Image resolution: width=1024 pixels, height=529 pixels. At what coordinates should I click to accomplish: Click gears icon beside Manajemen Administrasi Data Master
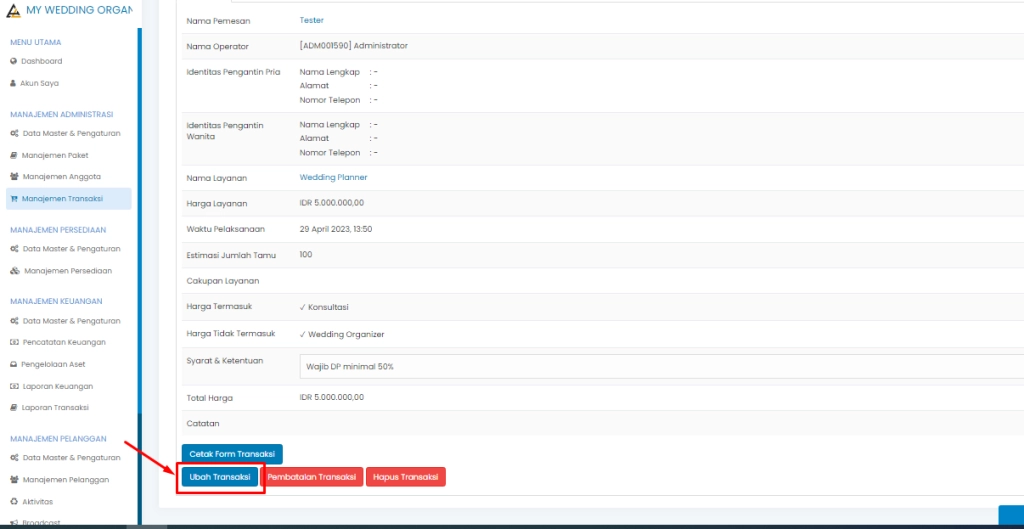tap(14, 133)
